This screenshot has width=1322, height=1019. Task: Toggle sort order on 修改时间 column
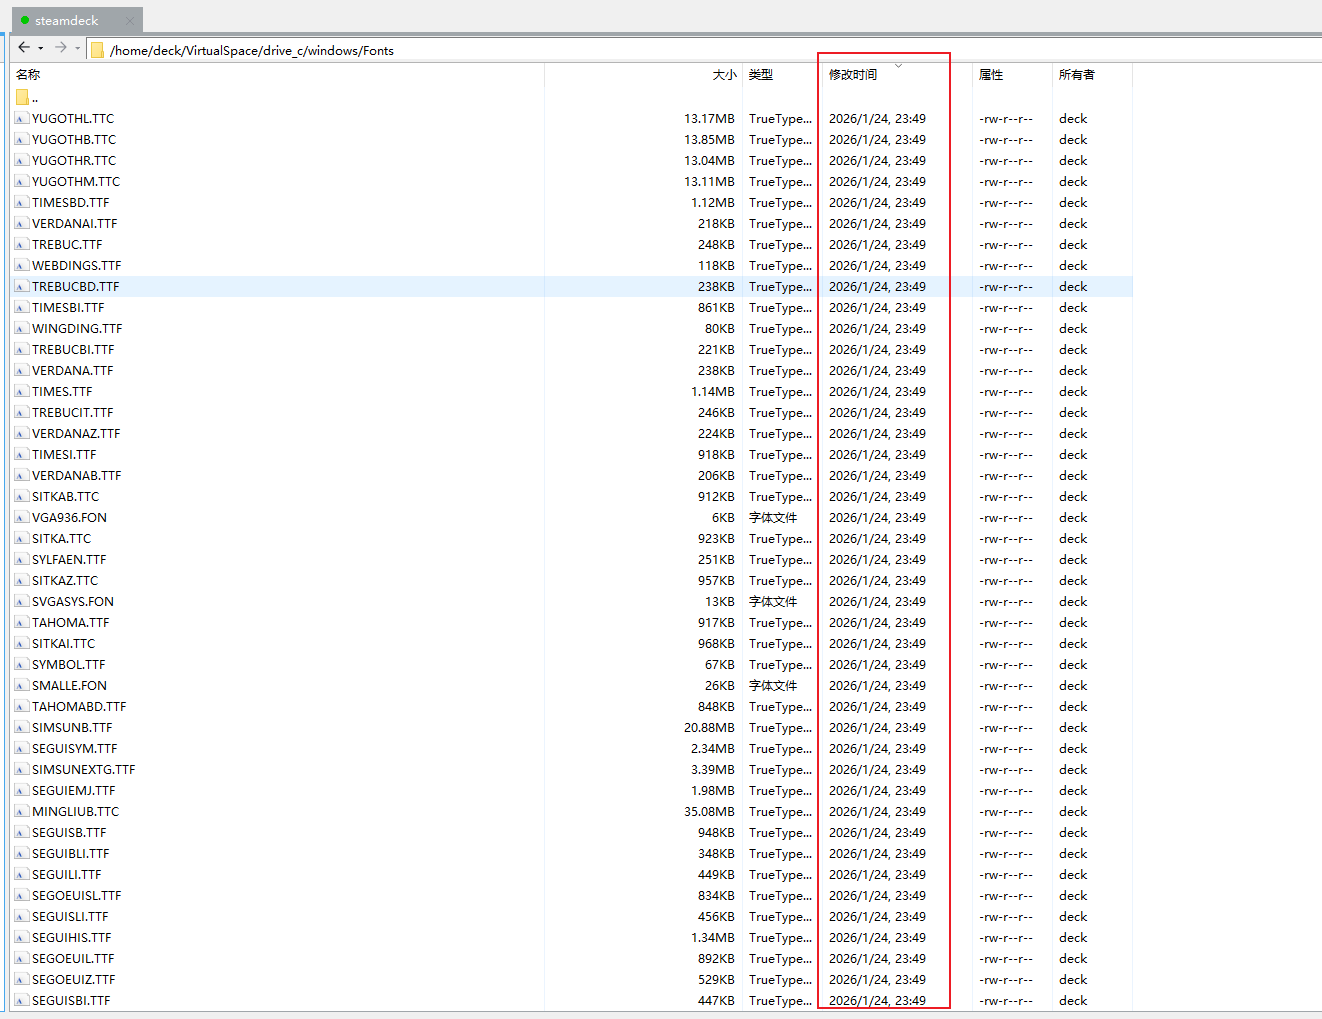pyautogui.click(x=853, y=74)
